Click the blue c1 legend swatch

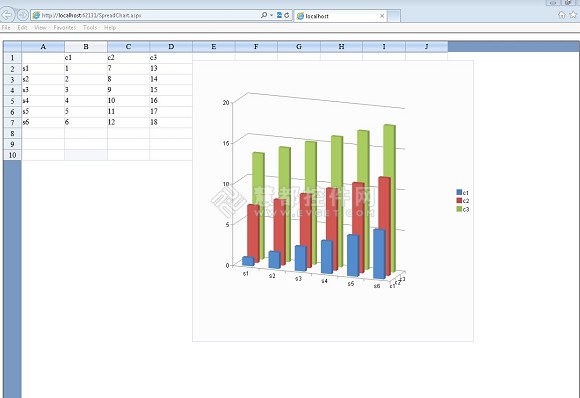(x=459, y=192)
